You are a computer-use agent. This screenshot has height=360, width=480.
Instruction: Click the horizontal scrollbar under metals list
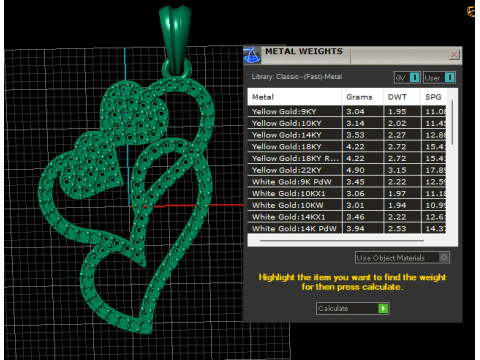point(342,240)
